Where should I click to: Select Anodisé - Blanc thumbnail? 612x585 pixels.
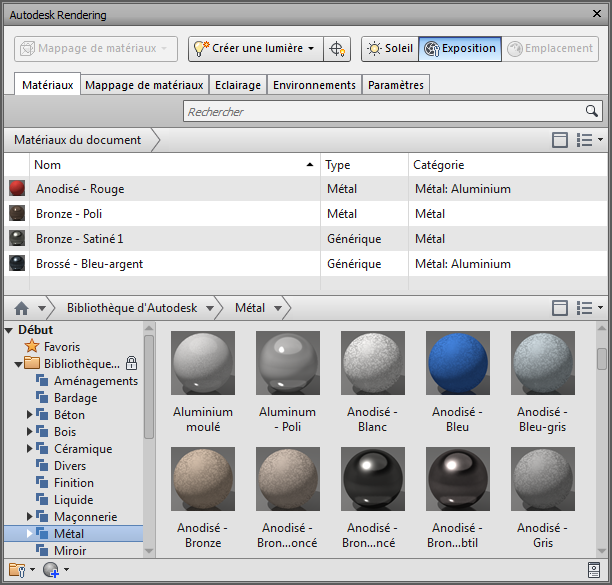tap(373, 363)
